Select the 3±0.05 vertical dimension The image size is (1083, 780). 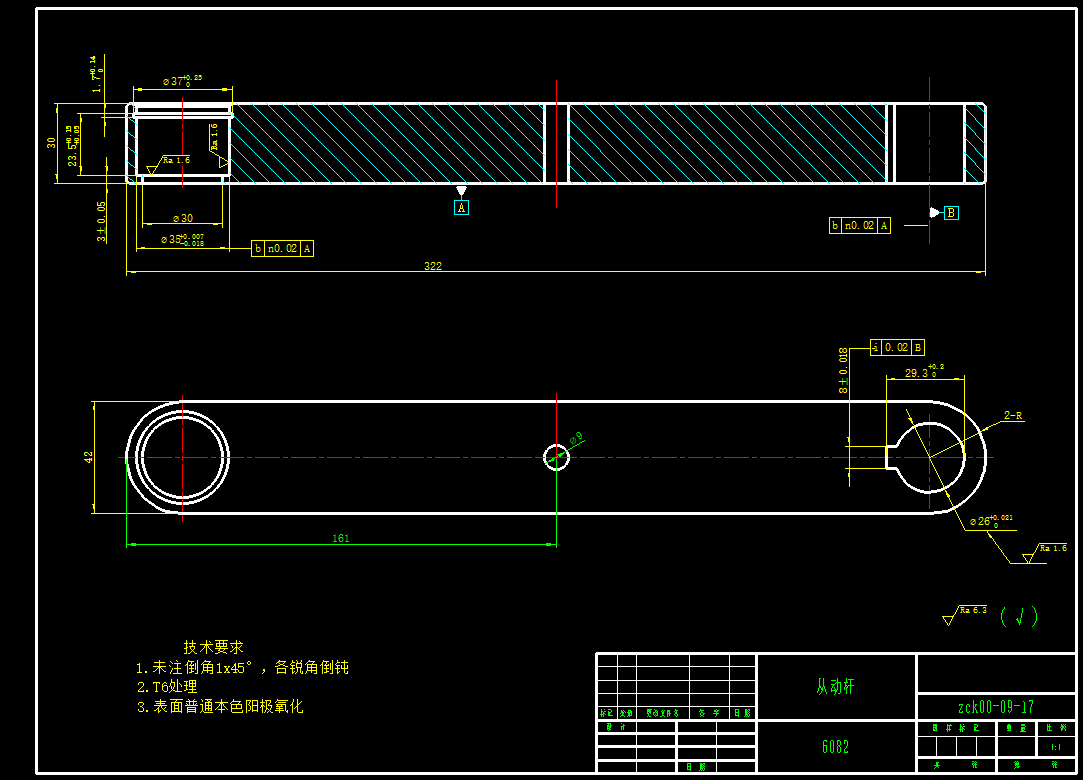pyautogui.click(x=102, y=222)
